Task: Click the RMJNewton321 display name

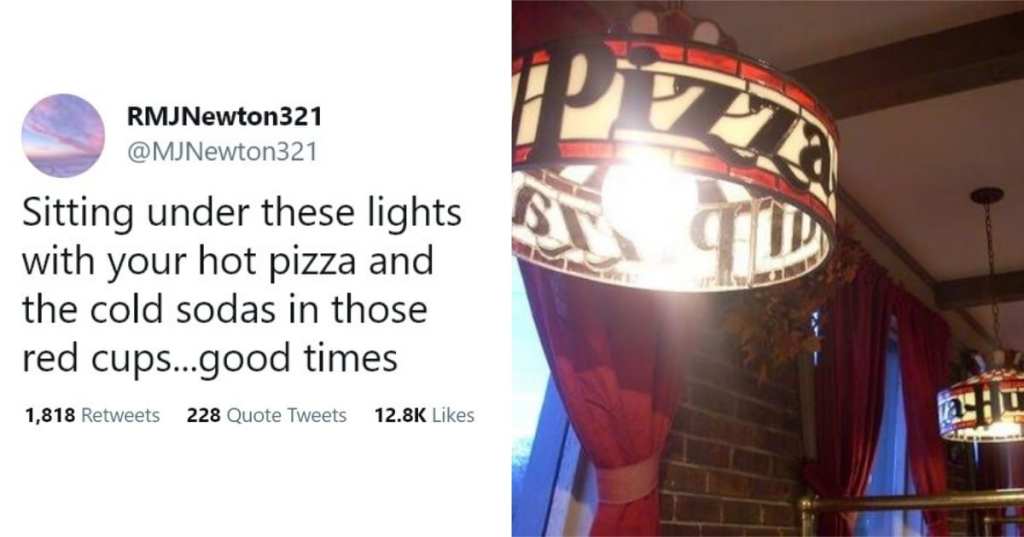Action: (x=225, y=117)
